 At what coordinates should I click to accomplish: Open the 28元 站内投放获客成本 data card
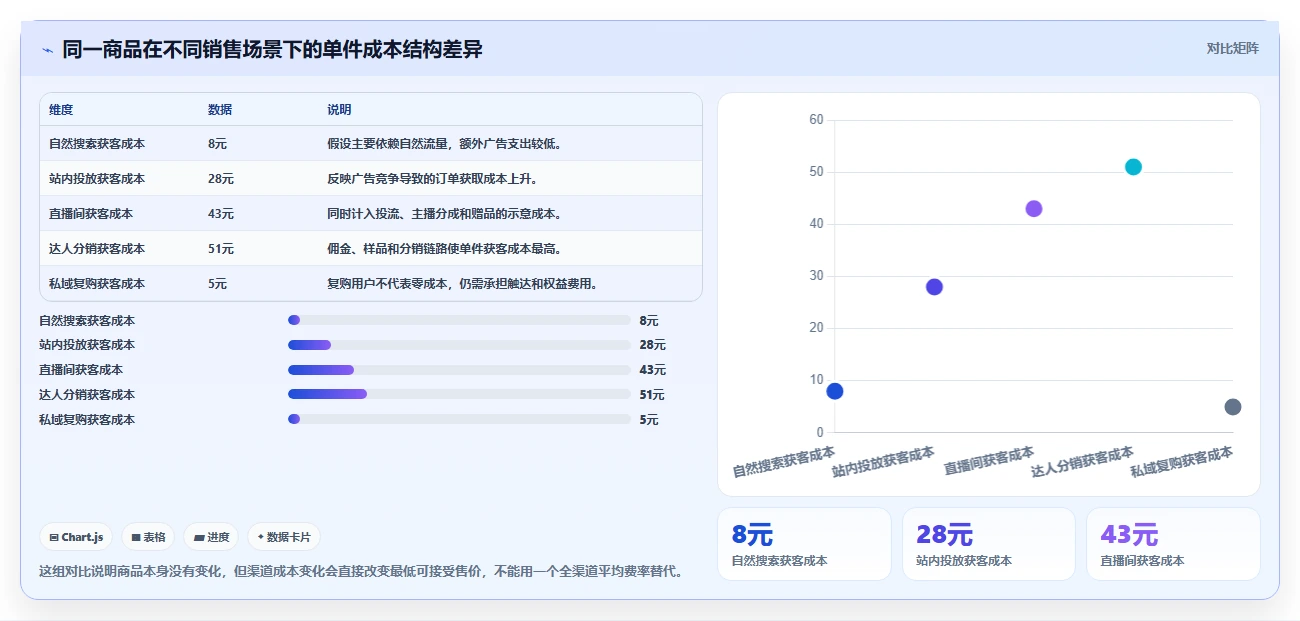(x=989, y=544)
